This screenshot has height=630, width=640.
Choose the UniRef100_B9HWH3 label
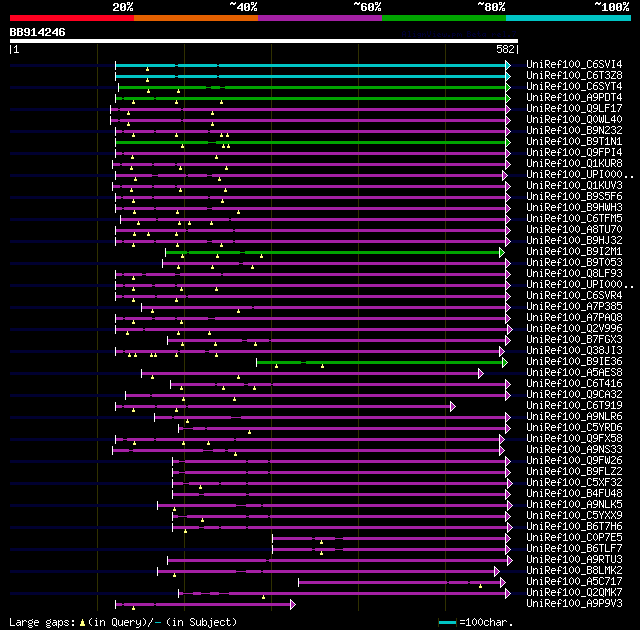pos(574,208)
